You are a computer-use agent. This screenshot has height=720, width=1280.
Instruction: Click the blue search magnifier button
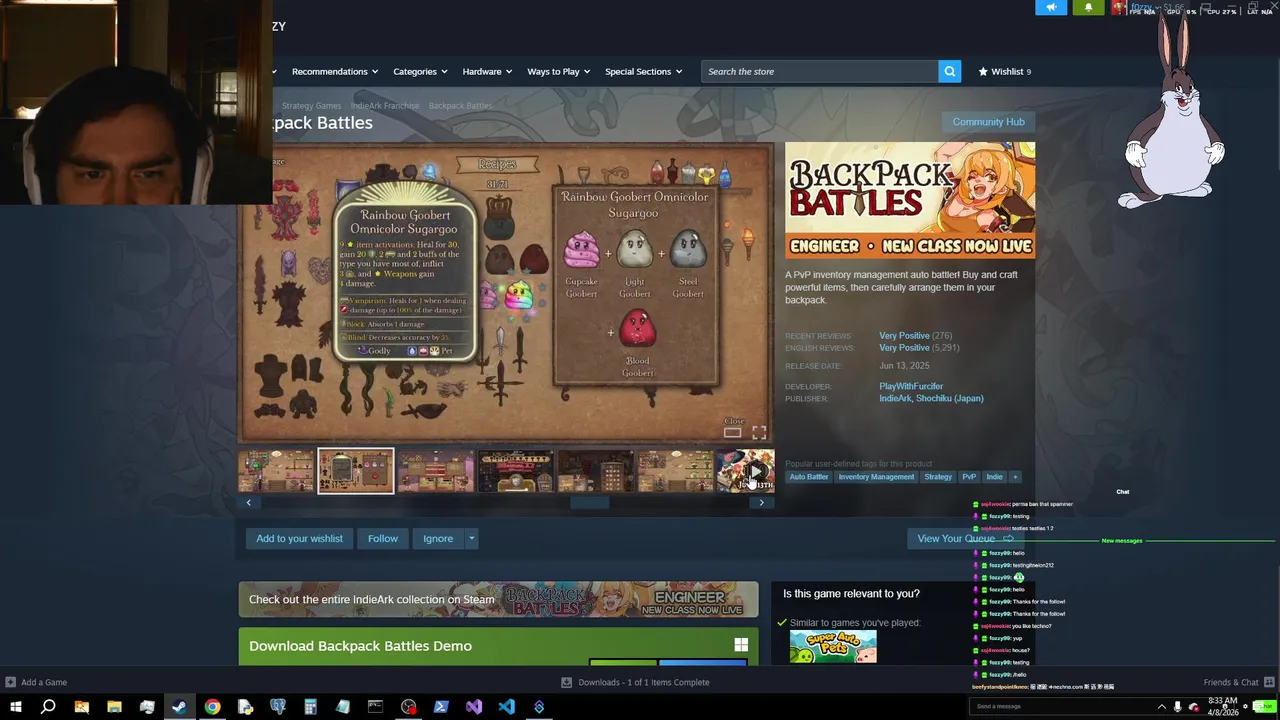[950, 71]
